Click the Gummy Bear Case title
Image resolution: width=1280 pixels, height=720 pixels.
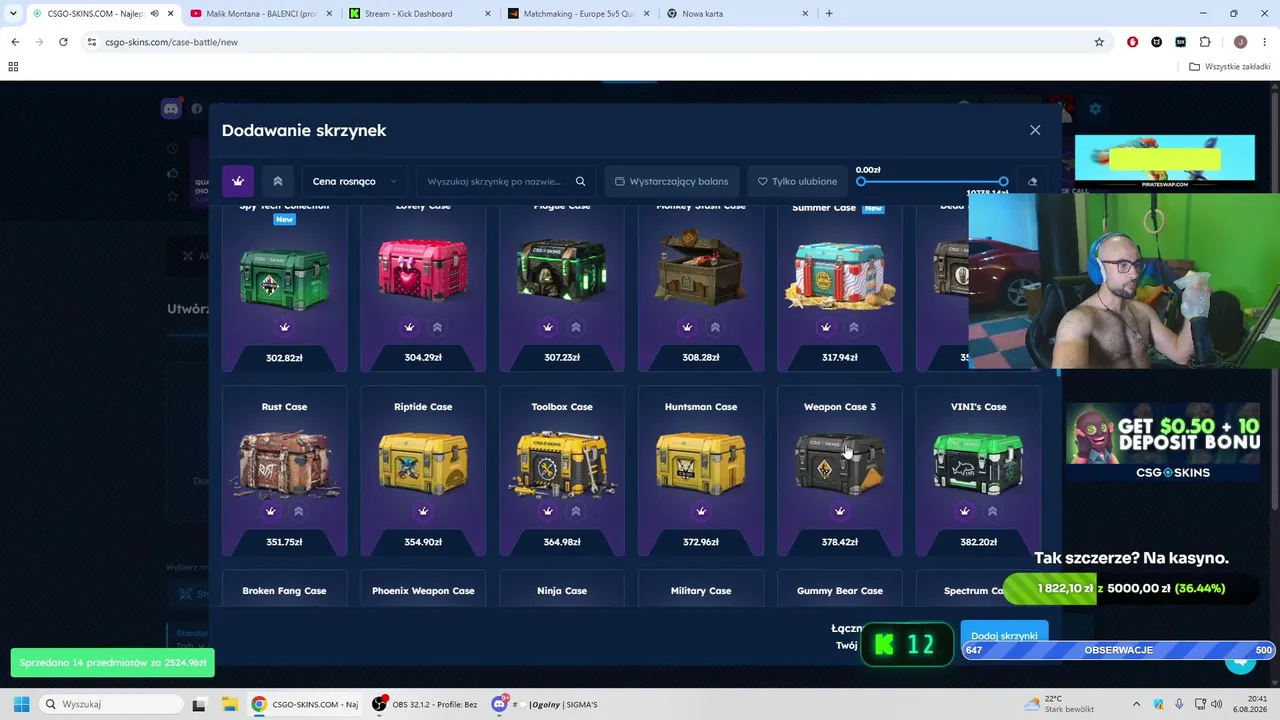[x=840, y=591]
